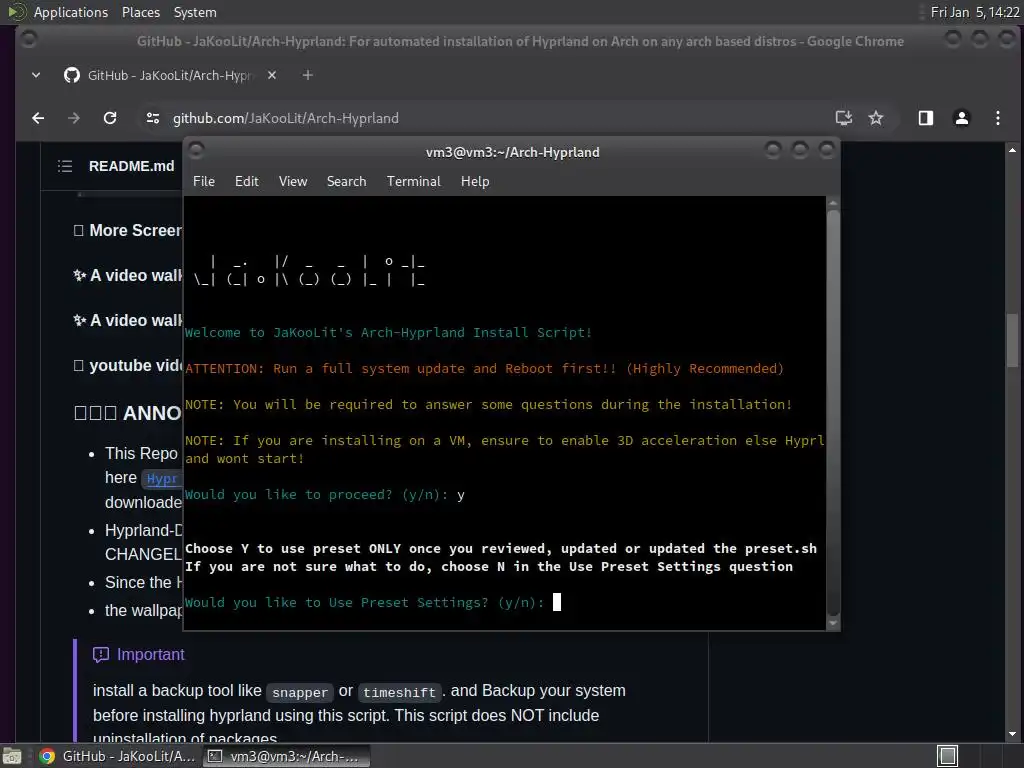Open README outline list icon
The width and height of the screenshot is (1024, 768).
tap(65, 166)
